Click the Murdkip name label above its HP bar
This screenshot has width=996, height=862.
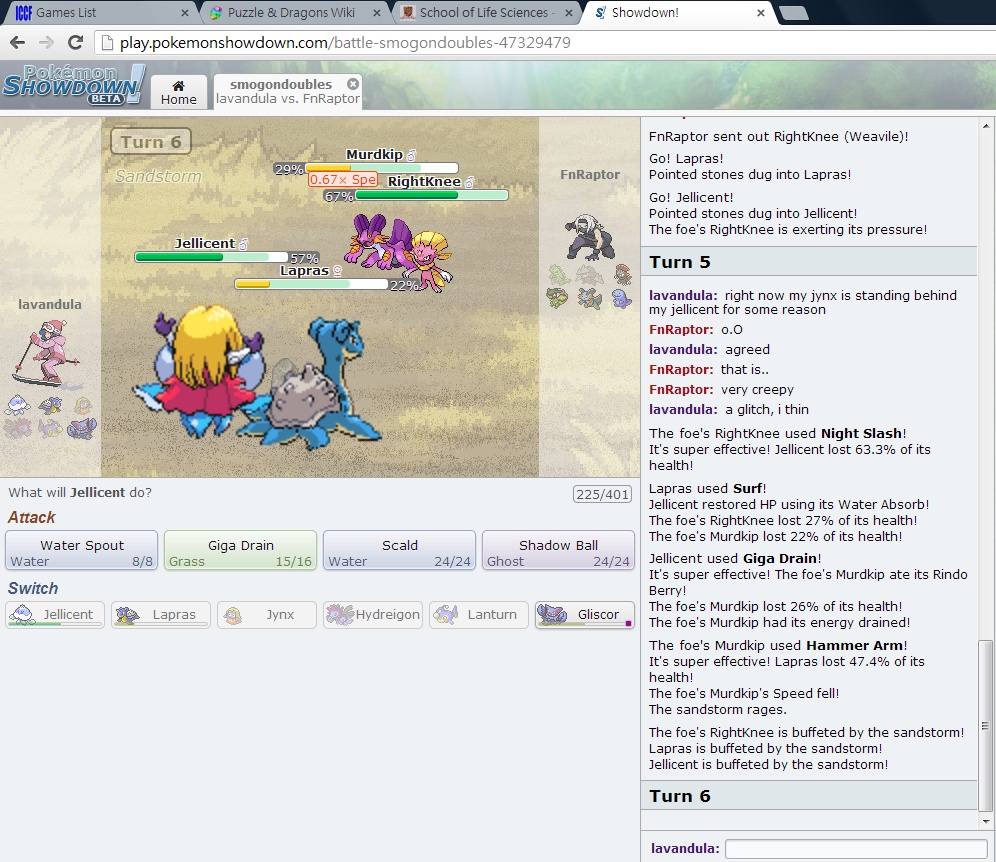(374, 154)
